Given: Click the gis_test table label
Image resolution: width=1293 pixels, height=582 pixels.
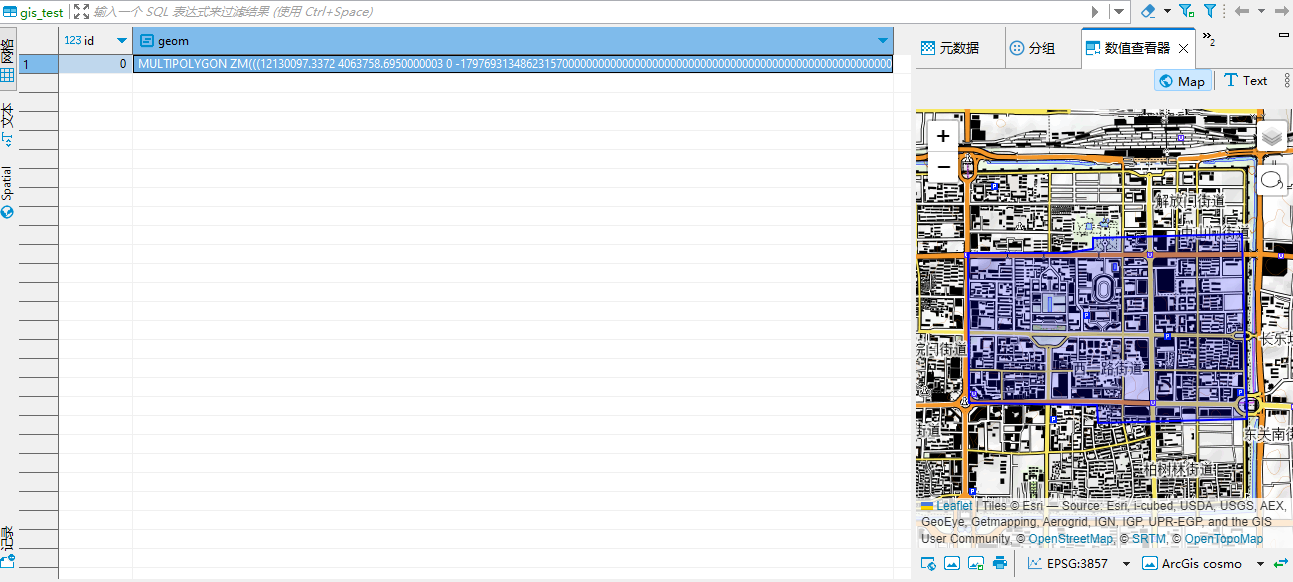Looking at the screenshot, I should (x=33, y=12).
